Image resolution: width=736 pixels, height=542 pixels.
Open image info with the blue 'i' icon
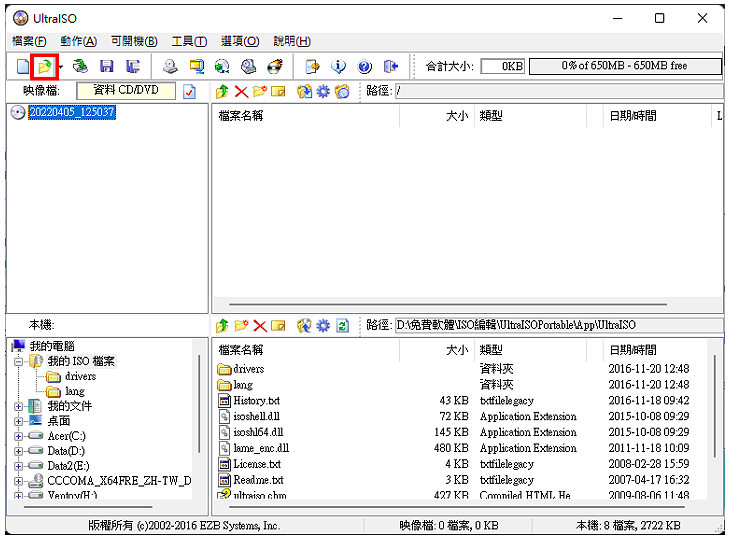[x=338, y=67]
